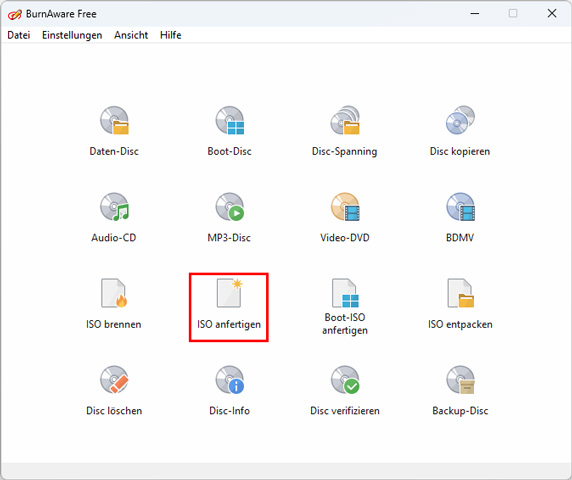572x480 pixels.
Task: Close the BurnAware Free window
Action: point(552,13)
